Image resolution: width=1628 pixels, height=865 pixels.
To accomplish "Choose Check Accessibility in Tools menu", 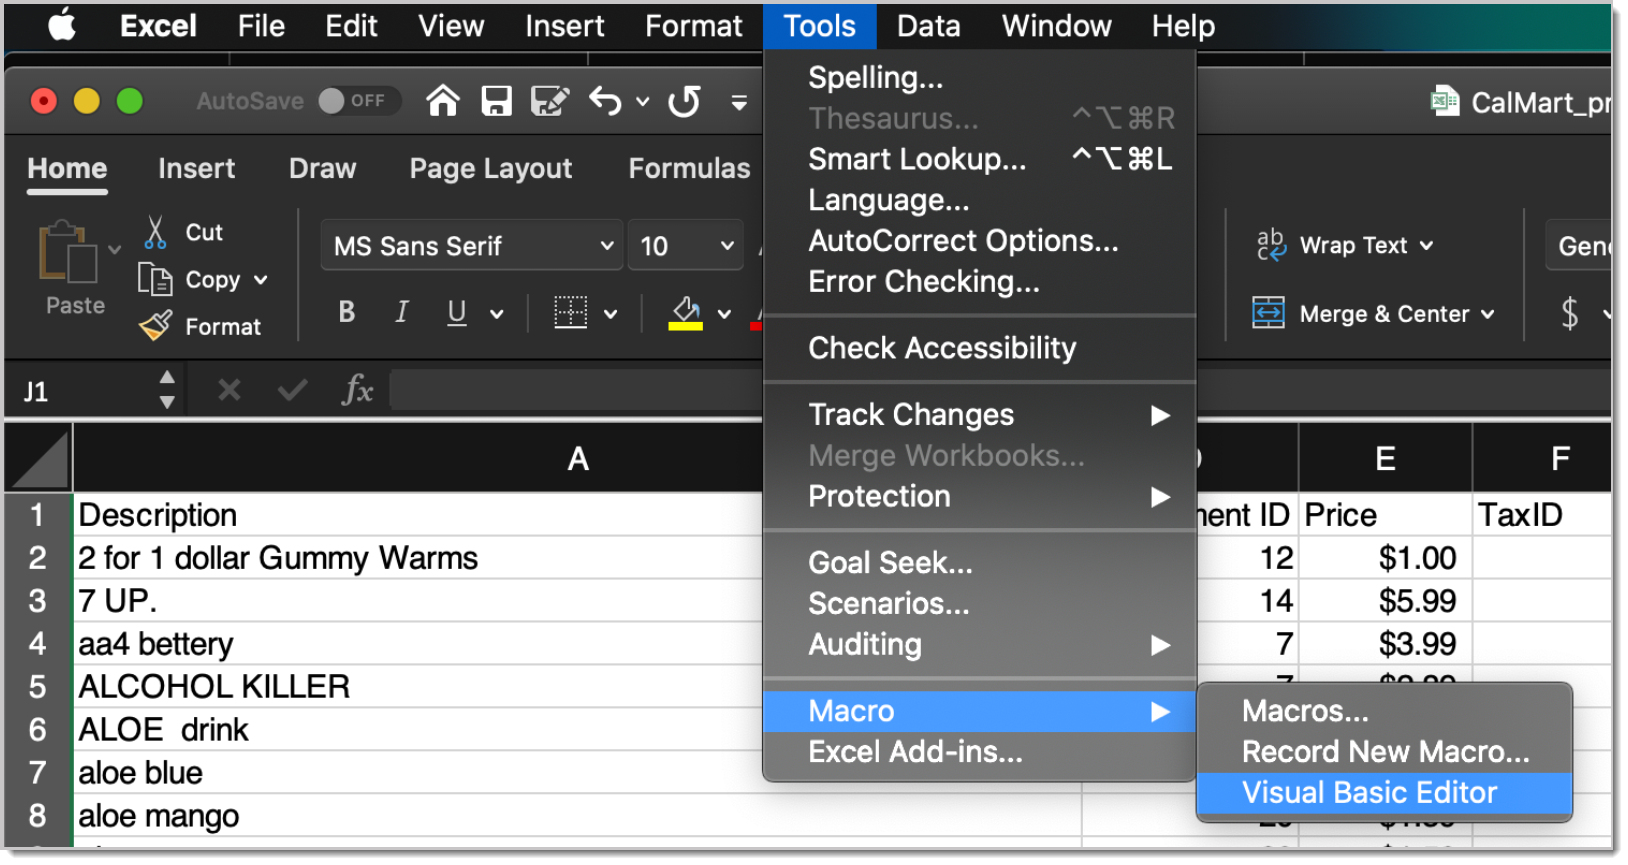I will [979, 348].
